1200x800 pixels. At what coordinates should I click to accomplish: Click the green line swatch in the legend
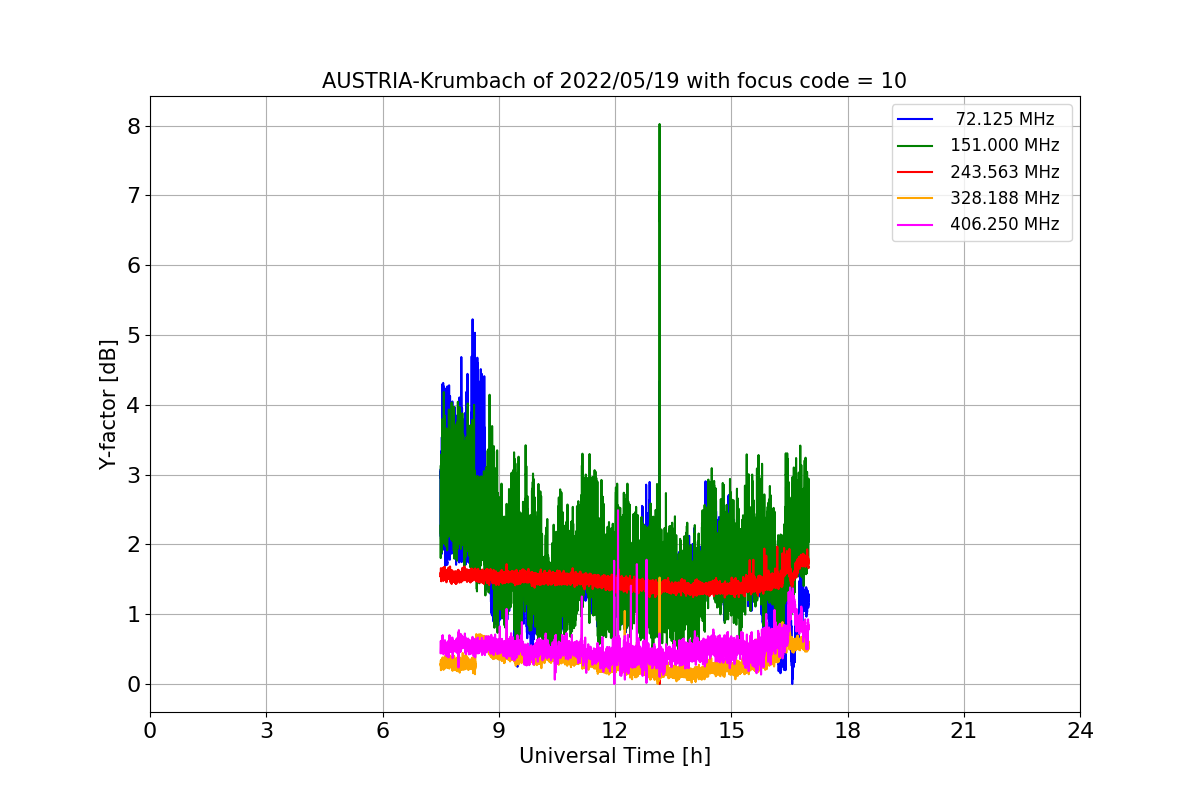(x=916, y=146)
